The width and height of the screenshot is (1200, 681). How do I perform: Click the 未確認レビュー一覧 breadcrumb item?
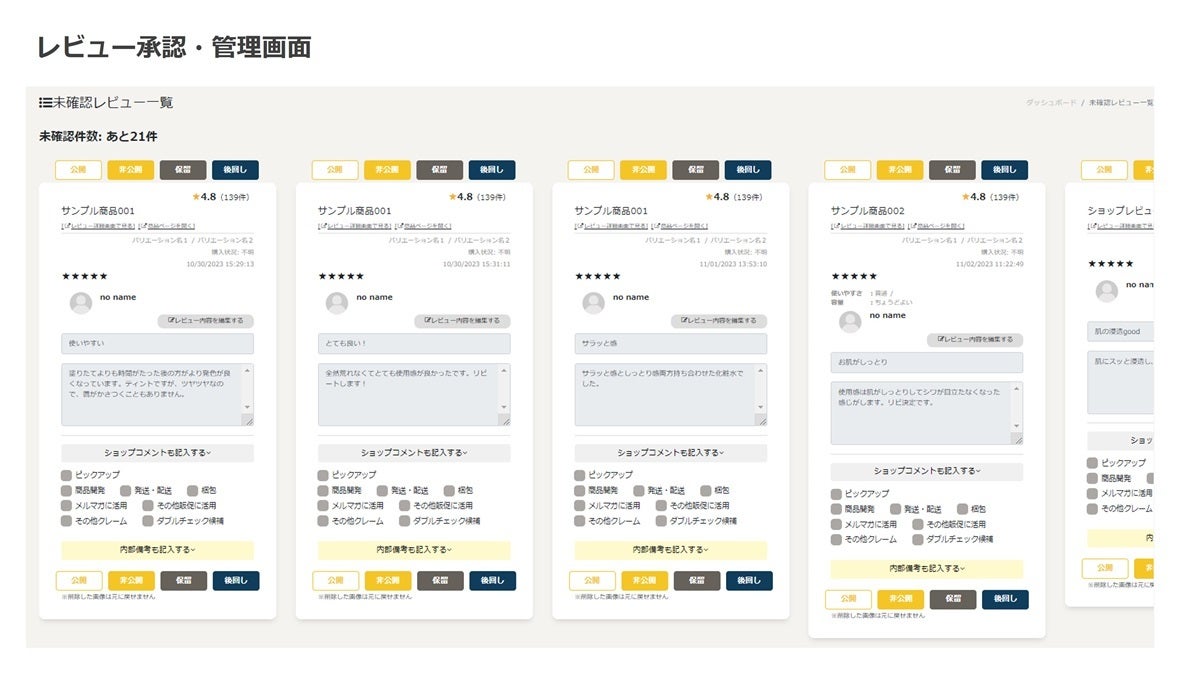click(x=1120, y=103)
